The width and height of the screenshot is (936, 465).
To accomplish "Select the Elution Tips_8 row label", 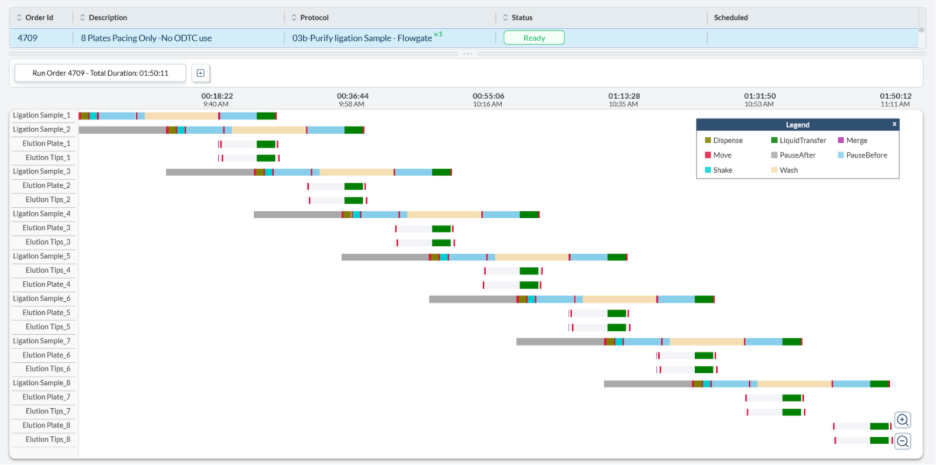I will click(47, 439).
